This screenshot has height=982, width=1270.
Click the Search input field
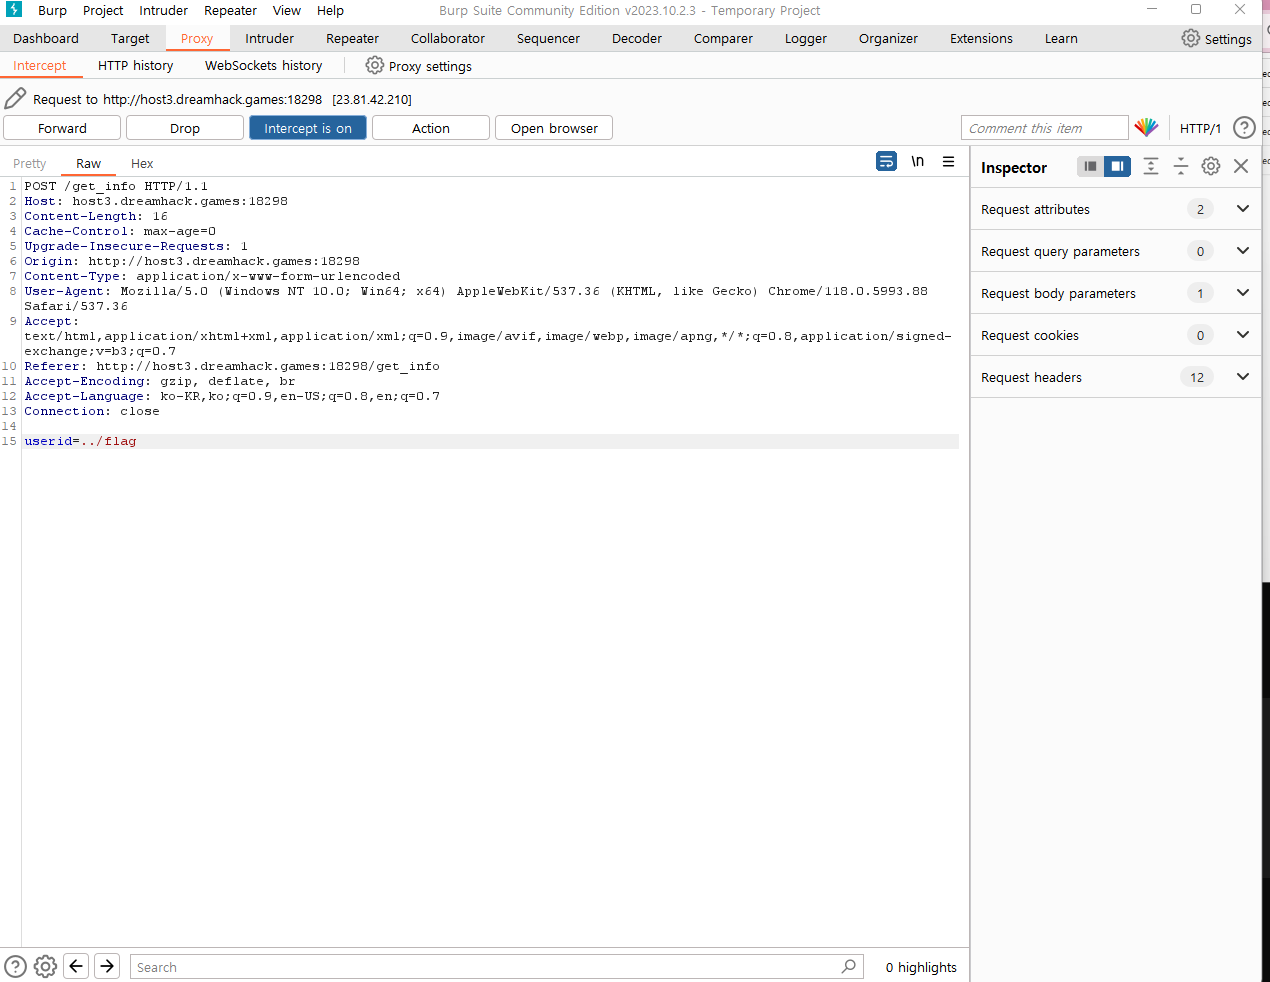tap(497, 967)
